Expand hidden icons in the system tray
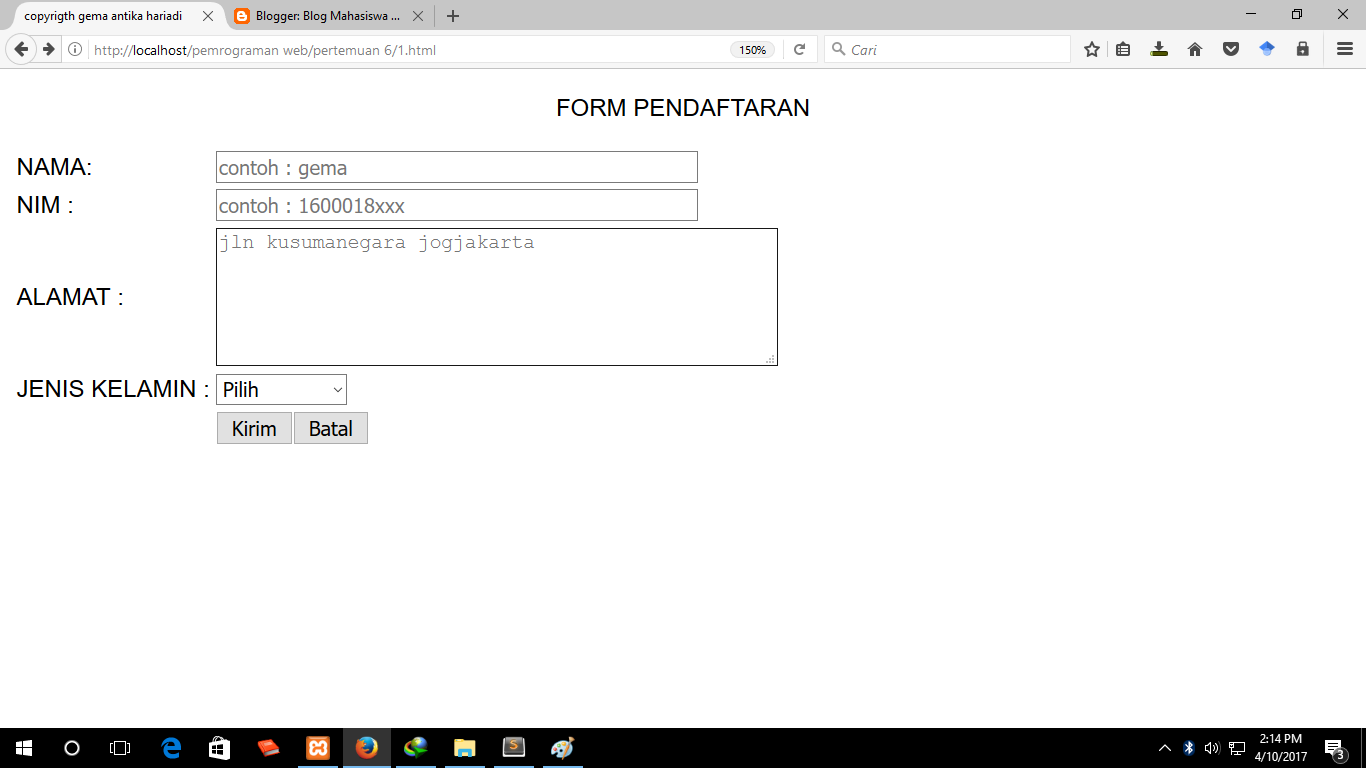The height and width of the screenshot is (768, 1366). [1164, 747]
